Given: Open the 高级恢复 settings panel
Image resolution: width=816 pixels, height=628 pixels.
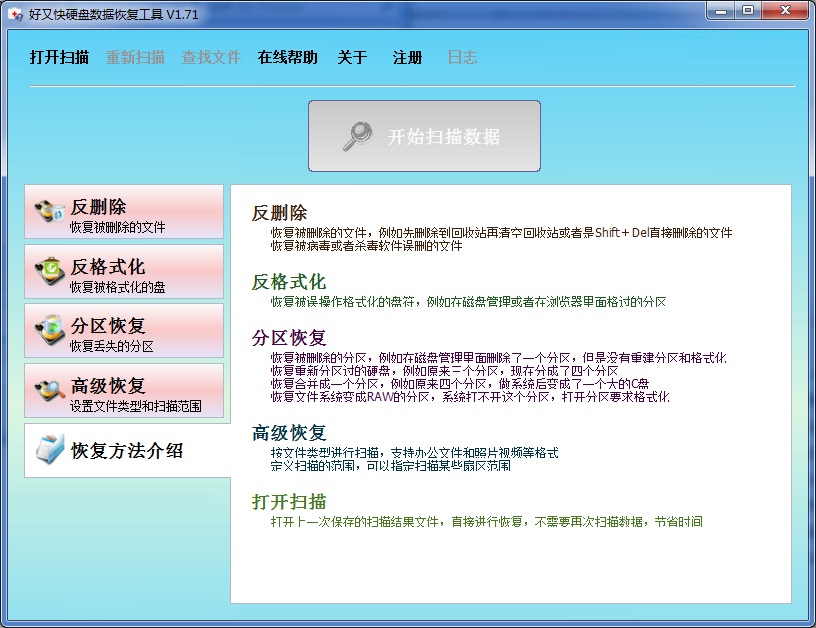Looking at the screenshot, I should [122, 390].
